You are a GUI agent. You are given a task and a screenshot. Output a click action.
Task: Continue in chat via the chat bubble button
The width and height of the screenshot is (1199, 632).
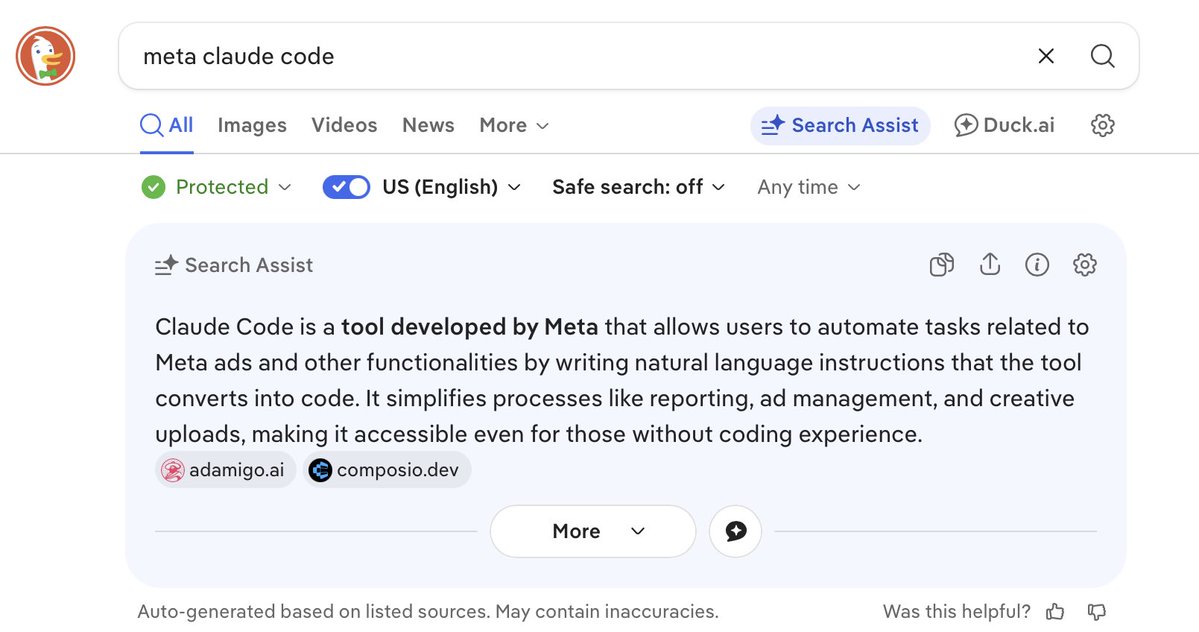(x=736, y=531)
